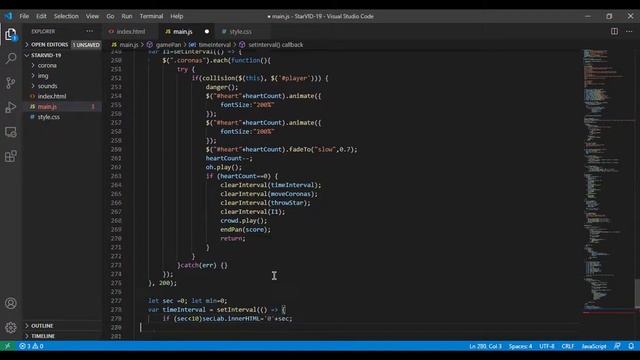The image size is (640, 360).
Task: Open index.html in explorer tree
Action: pos(52,96)
